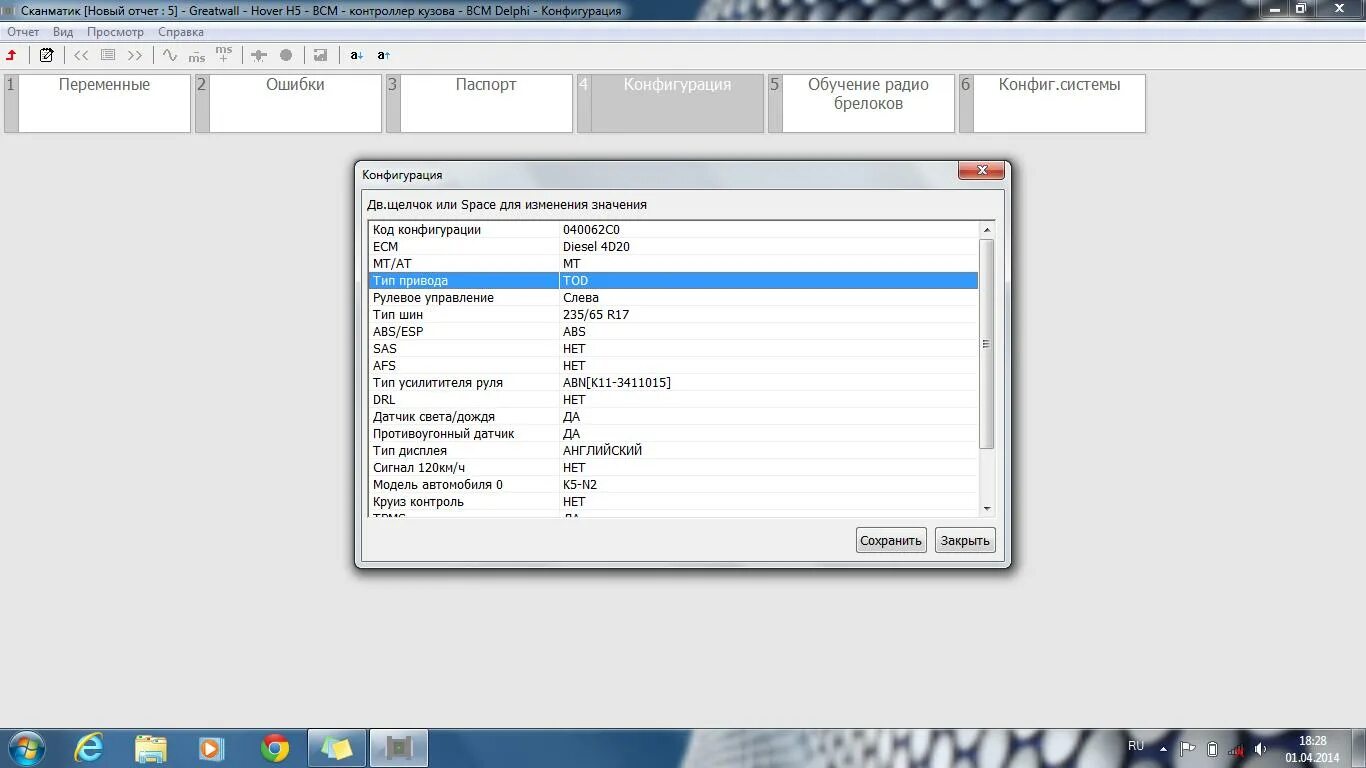Click the sticky notes taskbar icon
Image resolution: width=1366 pixels, height=768 pixels.
click(x=337, y=748)
